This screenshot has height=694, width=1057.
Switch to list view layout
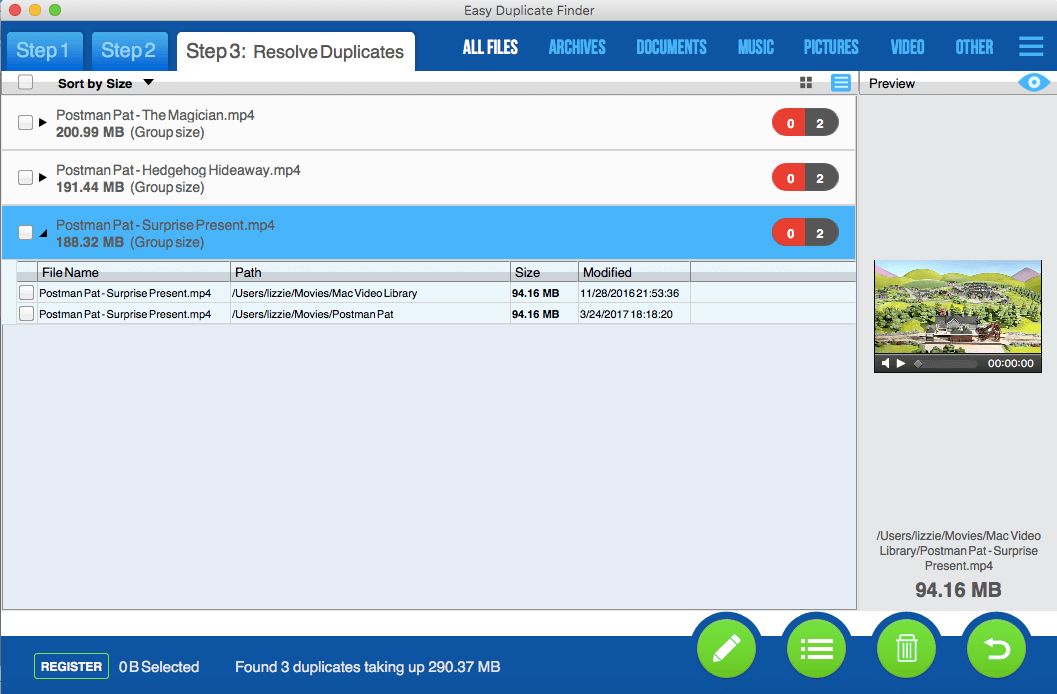[x=841, y=83]
